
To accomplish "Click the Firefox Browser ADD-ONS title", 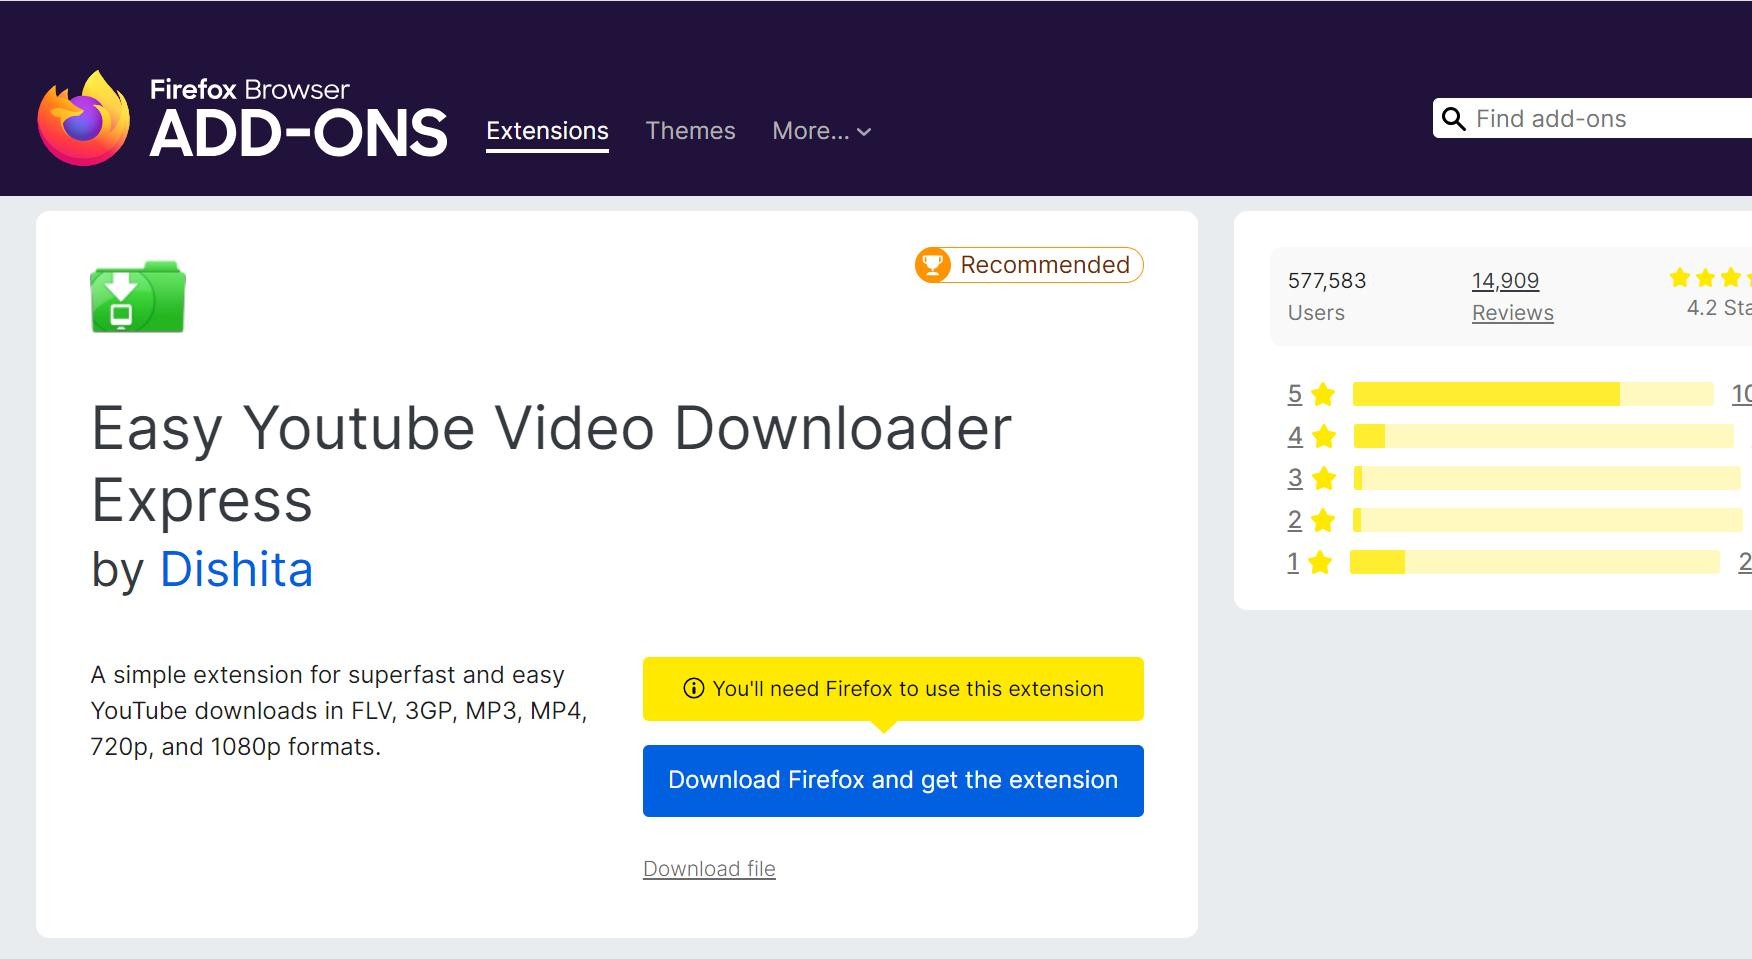I will click(x=298, y=120).
